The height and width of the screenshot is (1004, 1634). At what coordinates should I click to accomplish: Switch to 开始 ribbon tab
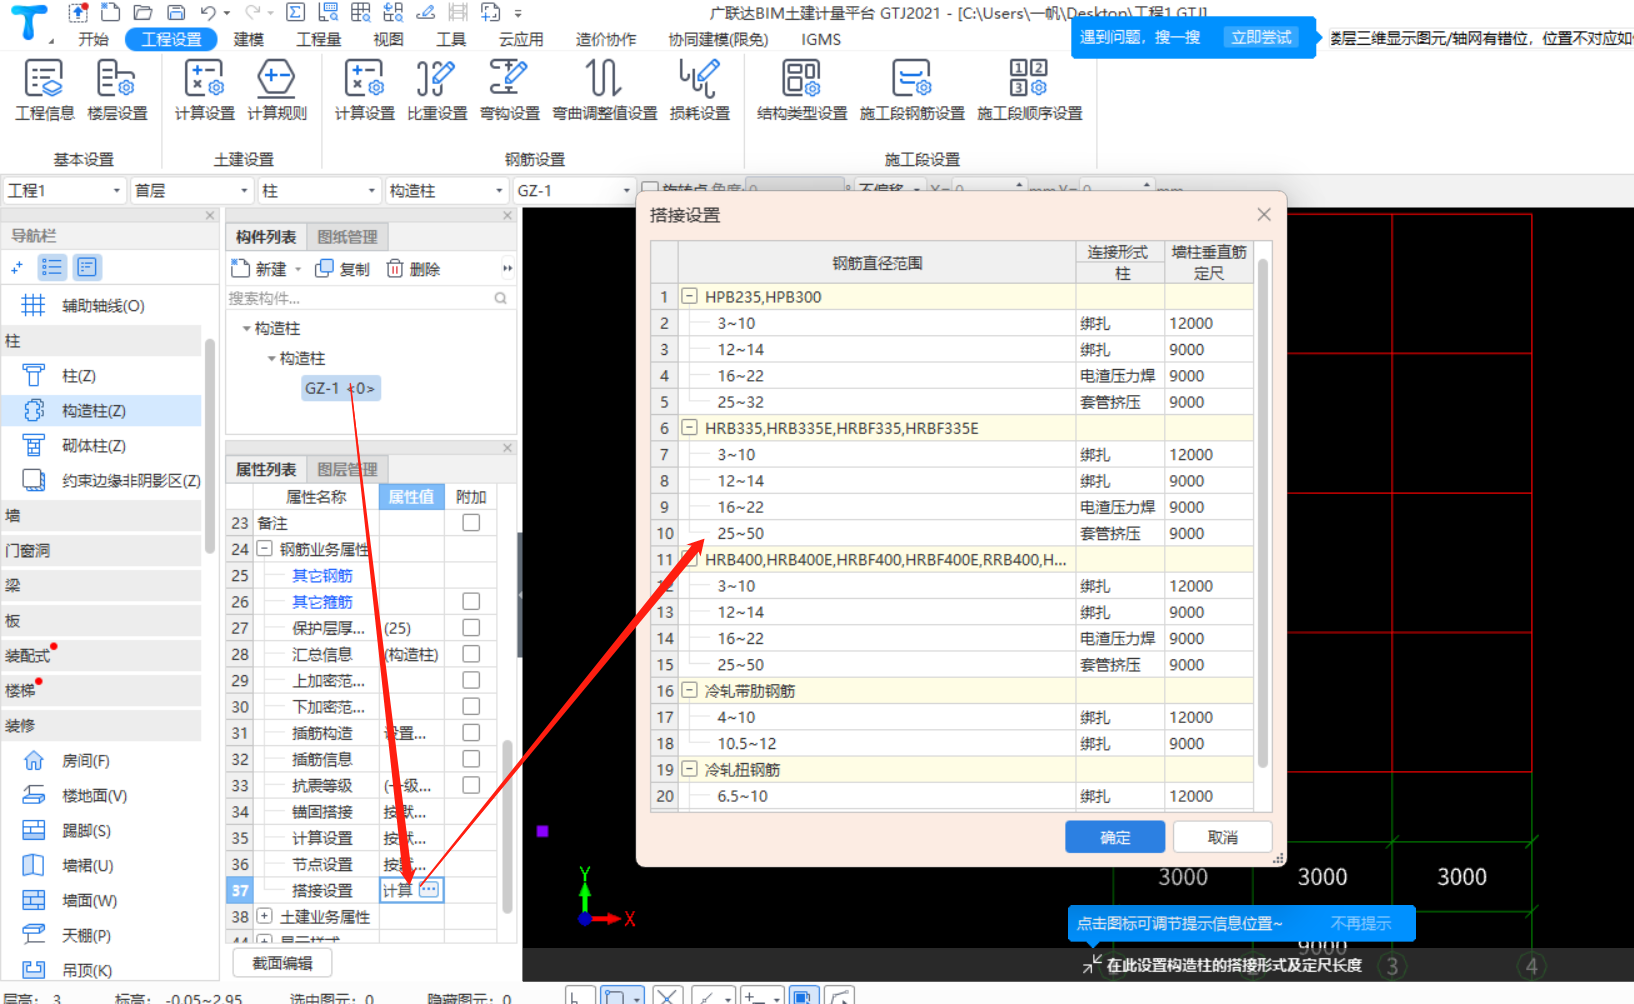pos(93,39)
